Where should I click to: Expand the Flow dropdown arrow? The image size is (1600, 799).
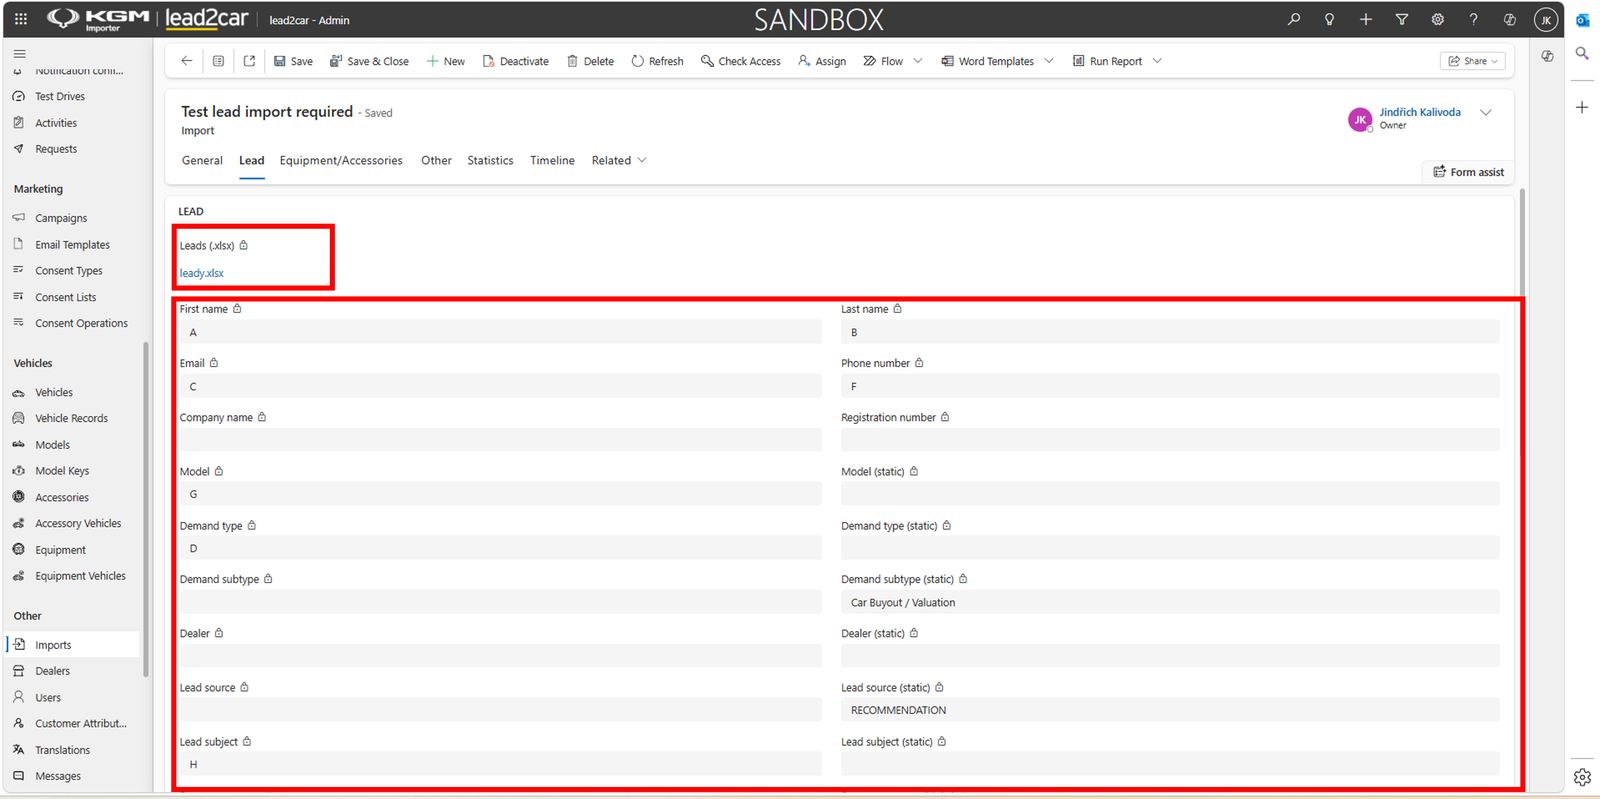tap(918, 61)
